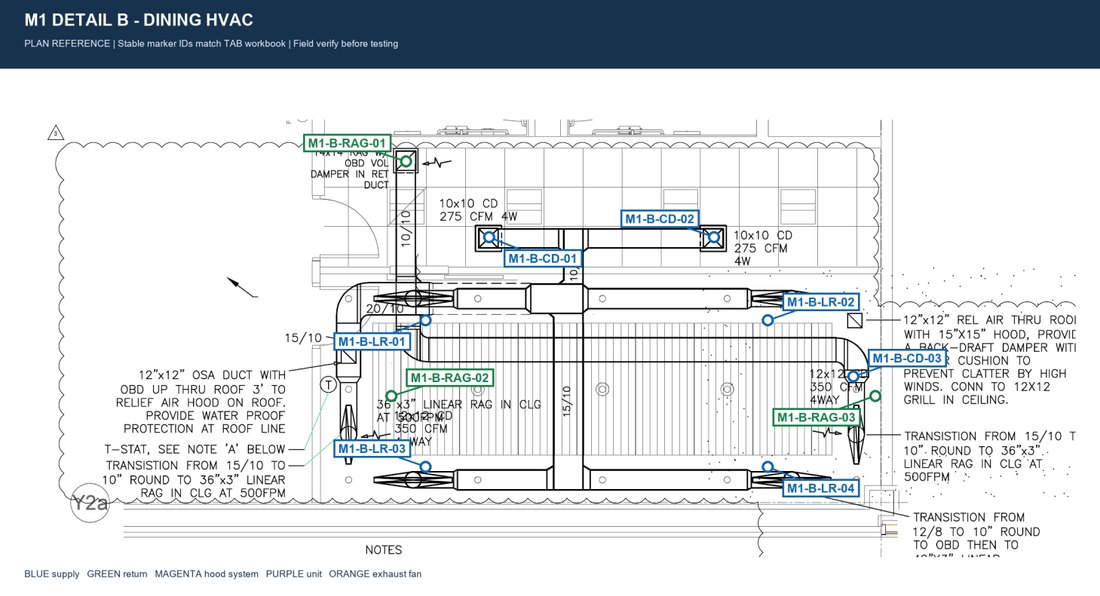This screenshot has width=1100, height=596.
Task: Click the M1-B-RAG-03 return marker label
Action: tap(816, 417)
